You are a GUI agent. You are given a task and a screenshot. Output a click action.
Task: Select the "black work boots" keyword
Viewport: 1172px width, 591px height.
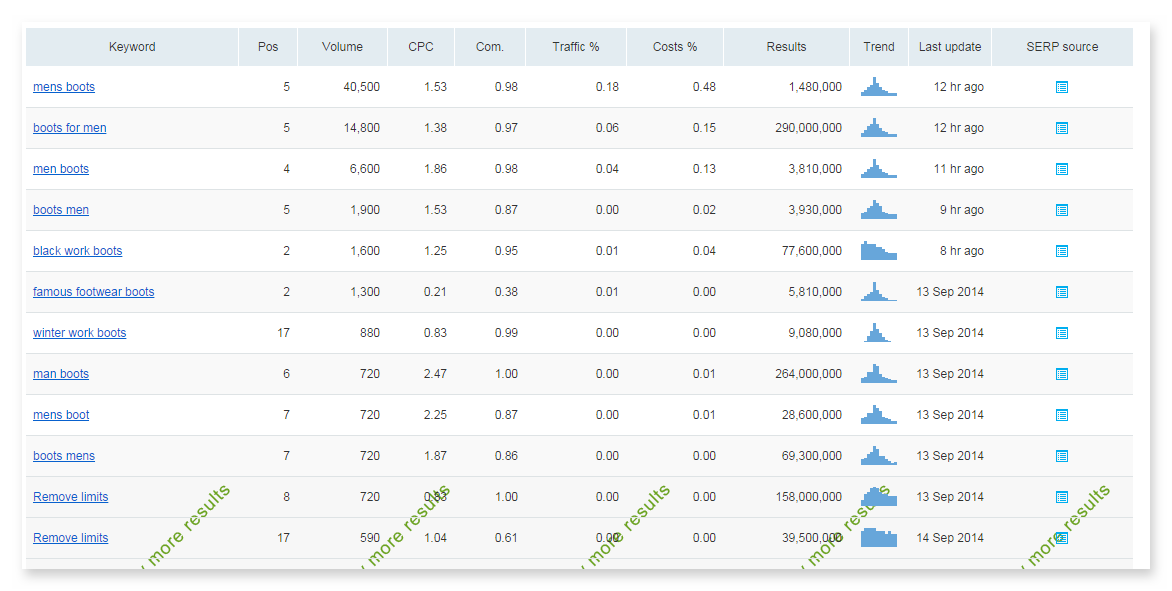[77, 251]
